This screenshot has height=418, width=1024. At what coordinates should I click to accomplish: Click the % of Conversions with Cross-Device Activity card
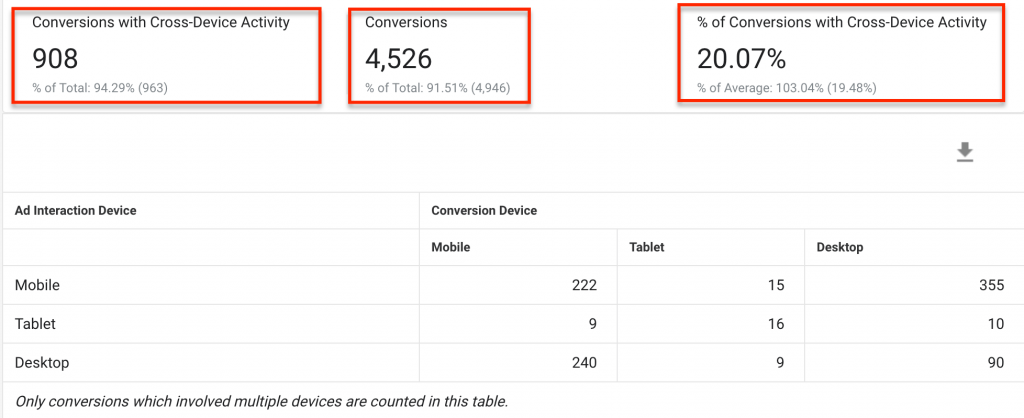(x=841, y=53)
